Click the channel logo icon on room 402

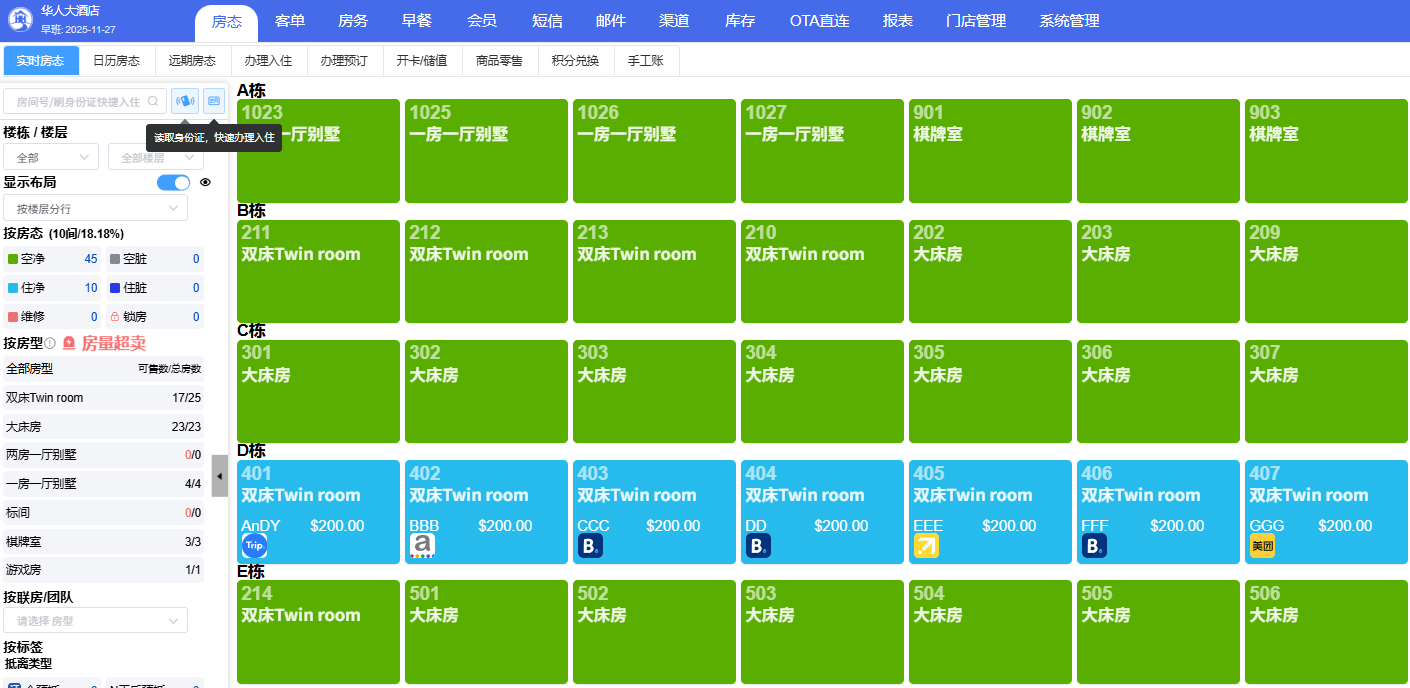[x=423, y=543]
